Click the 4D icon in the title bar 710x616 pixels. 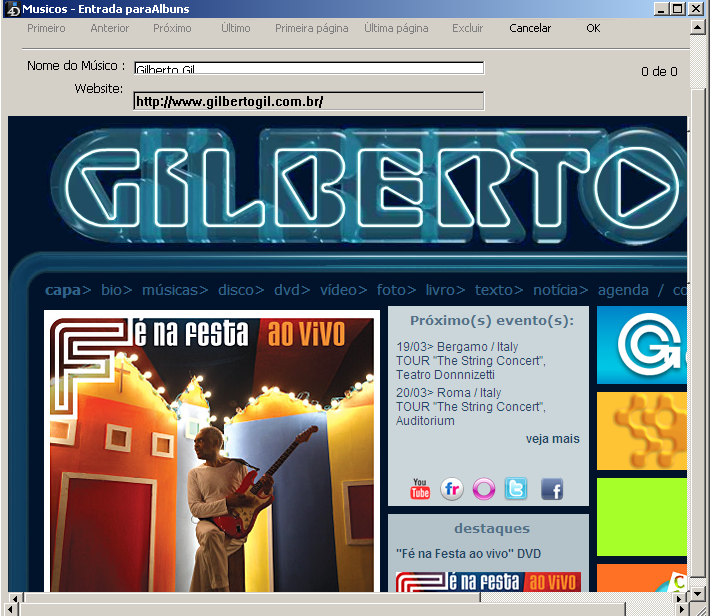pyautogui.click(x=13, y=9)
